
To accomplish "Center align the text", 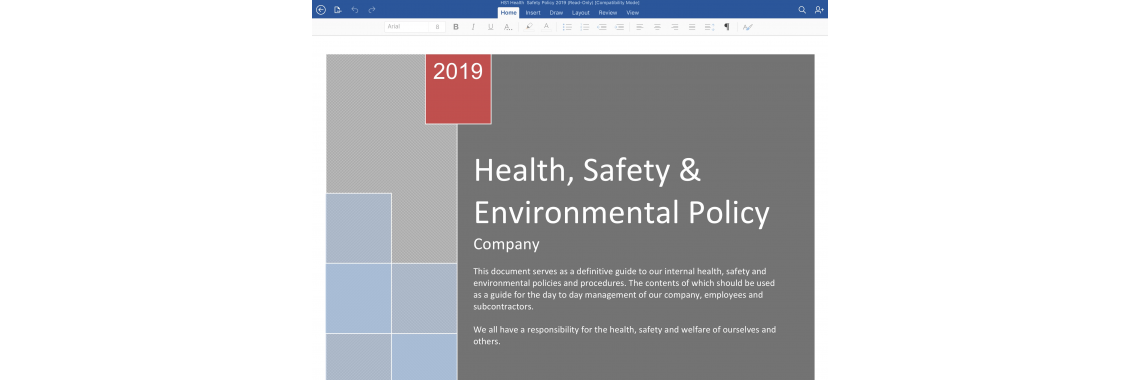I will pyautogui.click(x=657, y=27).
